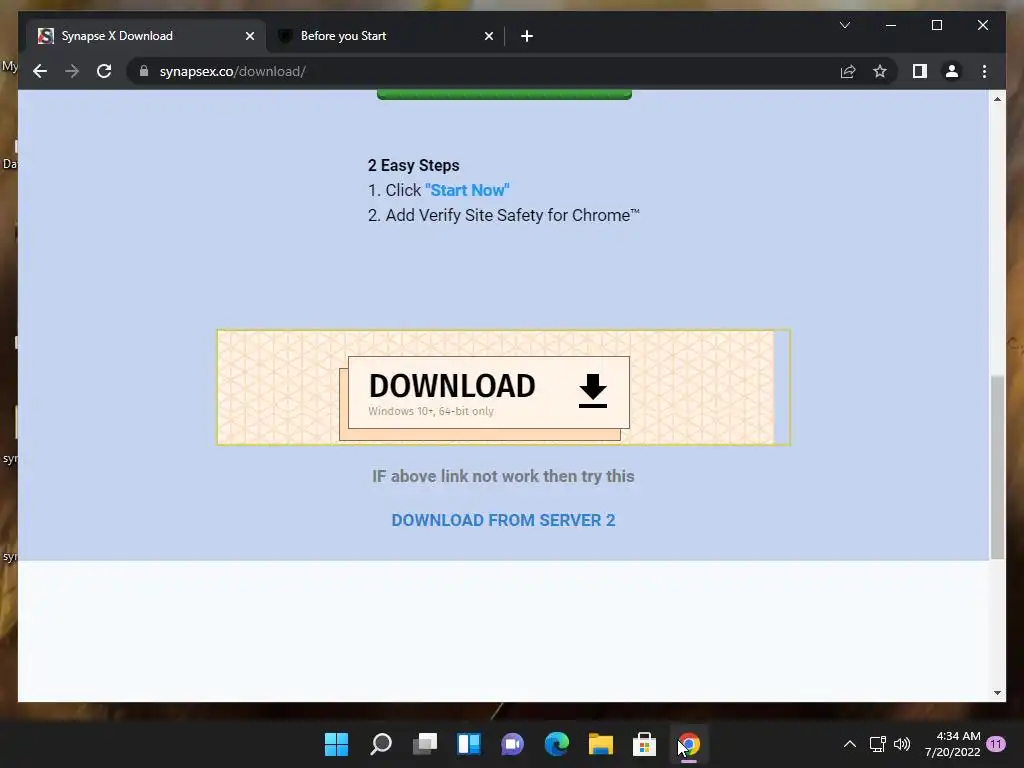Click scrollbar up arrow
Screen dimensions: 1024x768
tap(997, 99)
